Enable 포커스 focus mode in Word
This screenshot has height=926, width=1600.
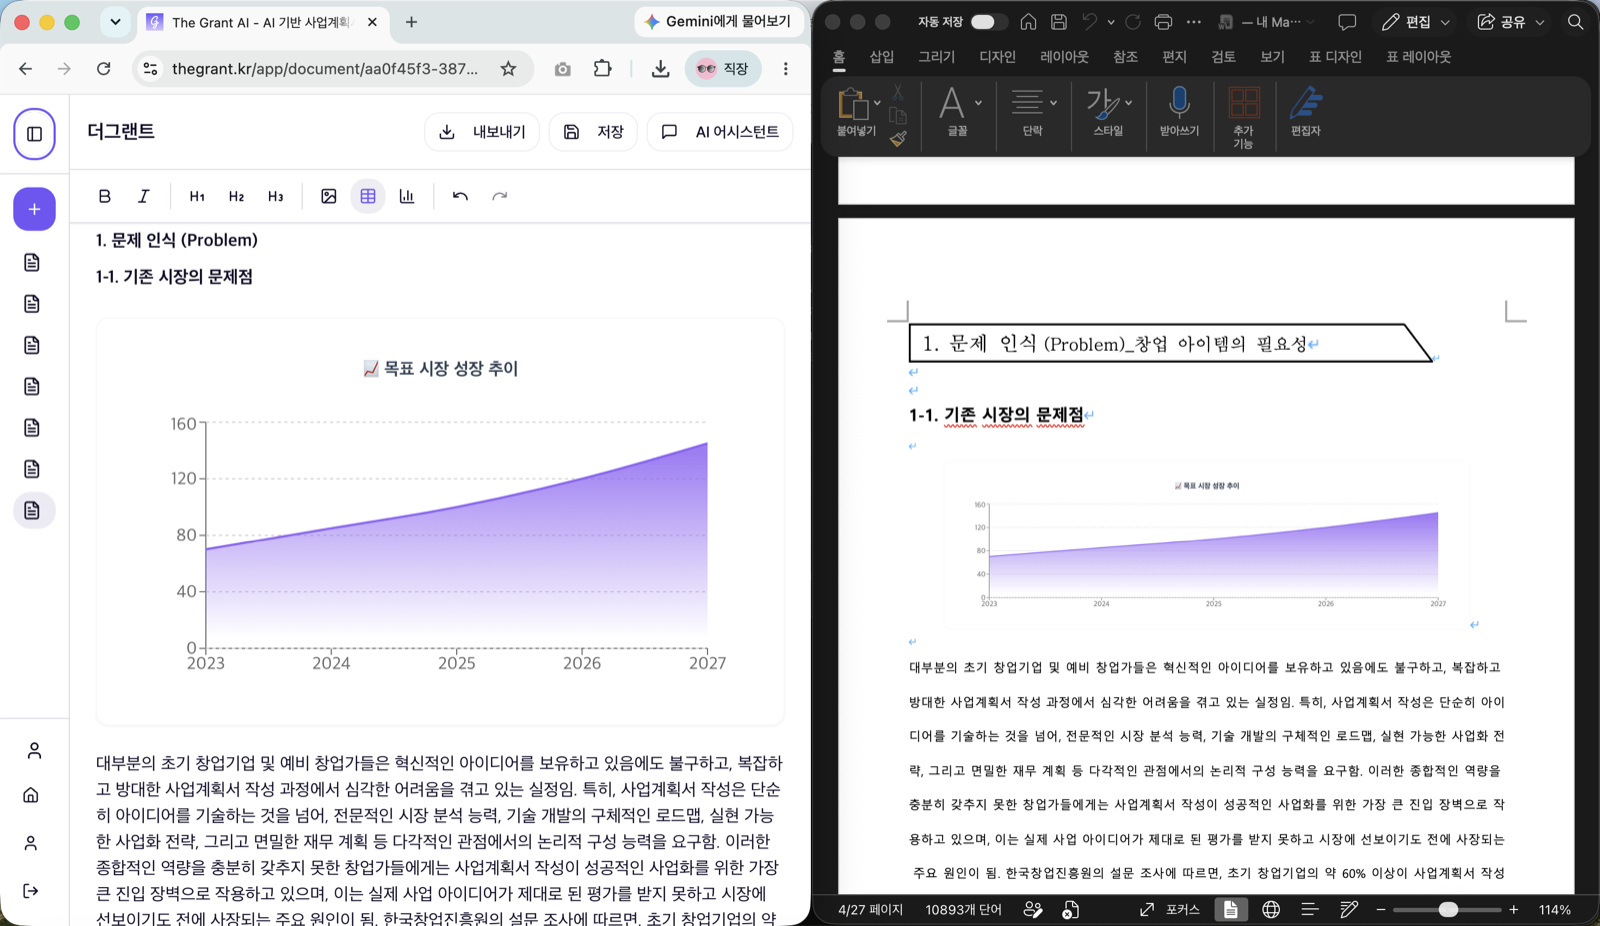pyautogui.click(x=1169, y=909)
